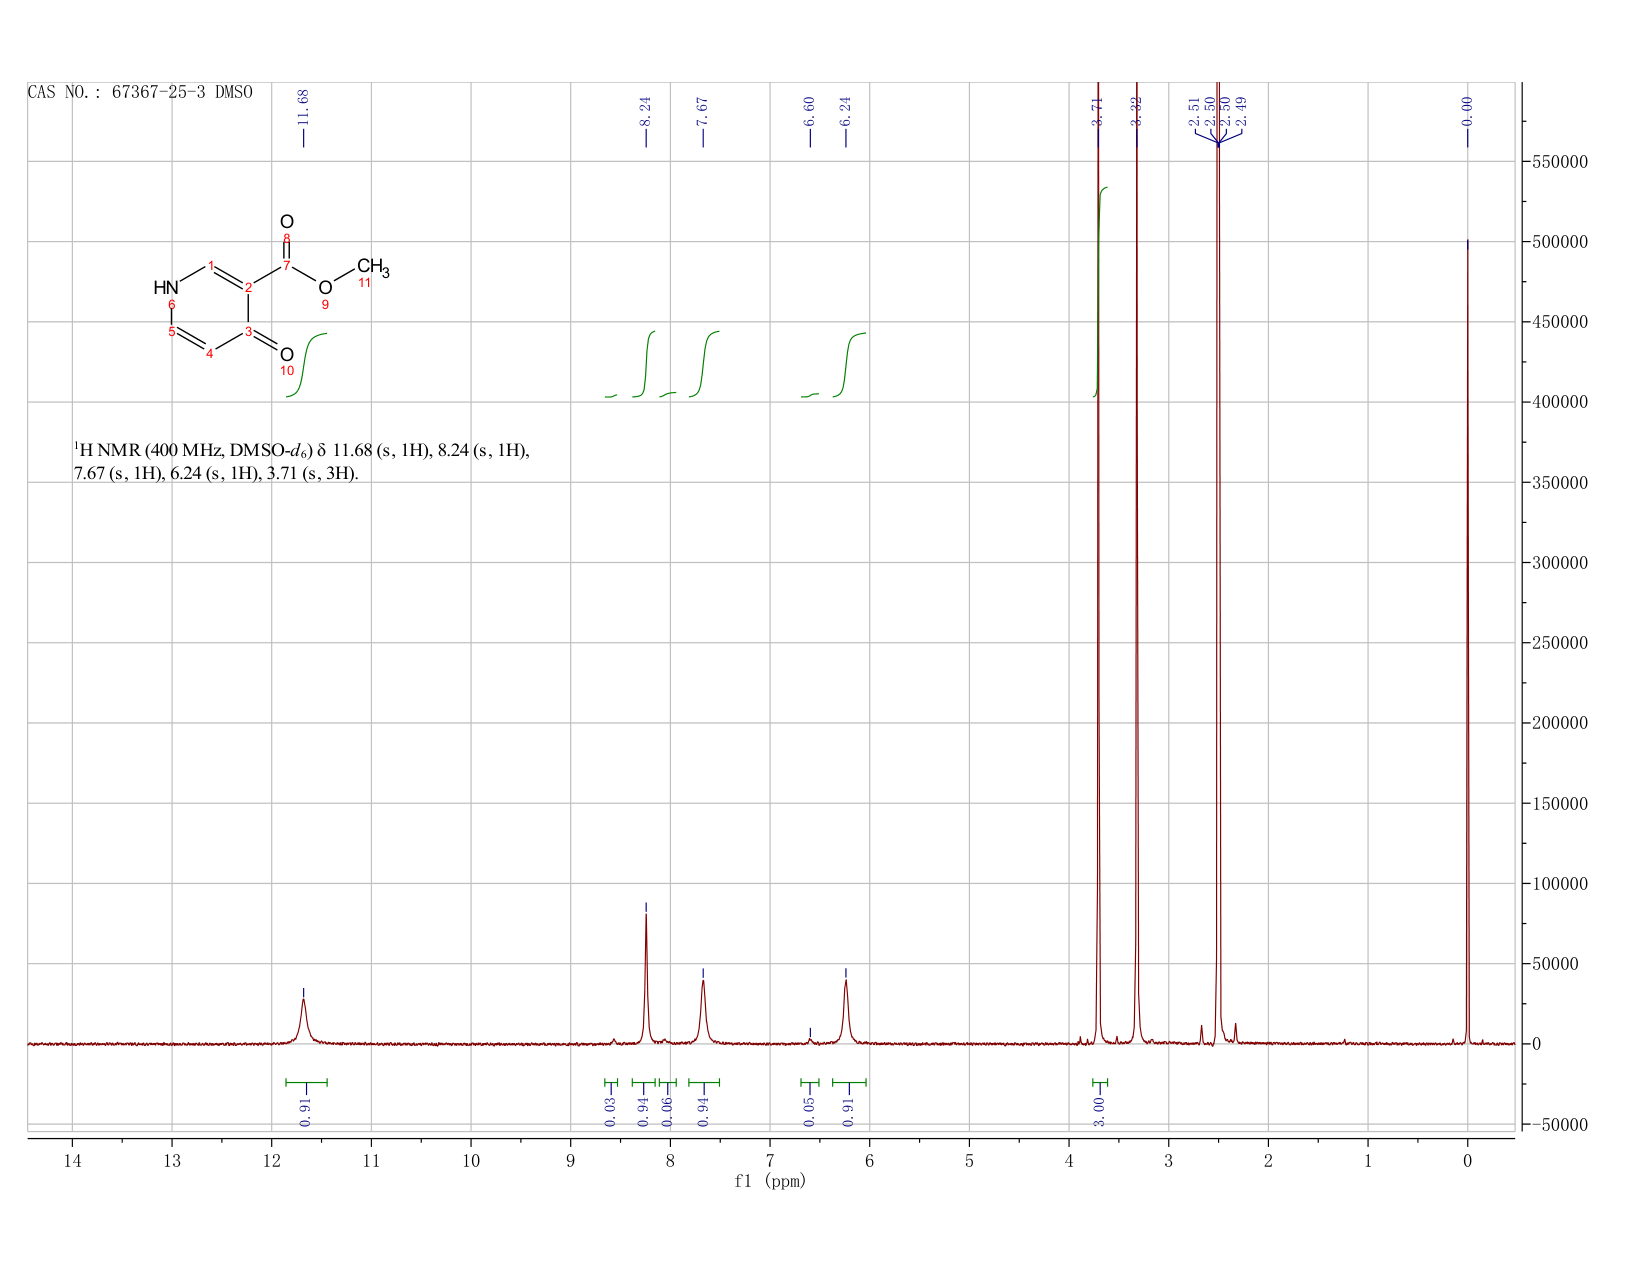Click the 2.49 solvent peak label
Viewport: 1650px width, 1275px height.
[x=1241, y=112]
